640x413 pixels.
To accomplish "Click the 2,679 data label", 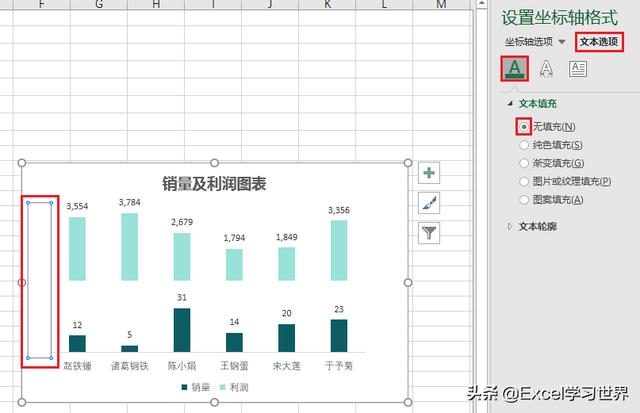I will 182,222.
